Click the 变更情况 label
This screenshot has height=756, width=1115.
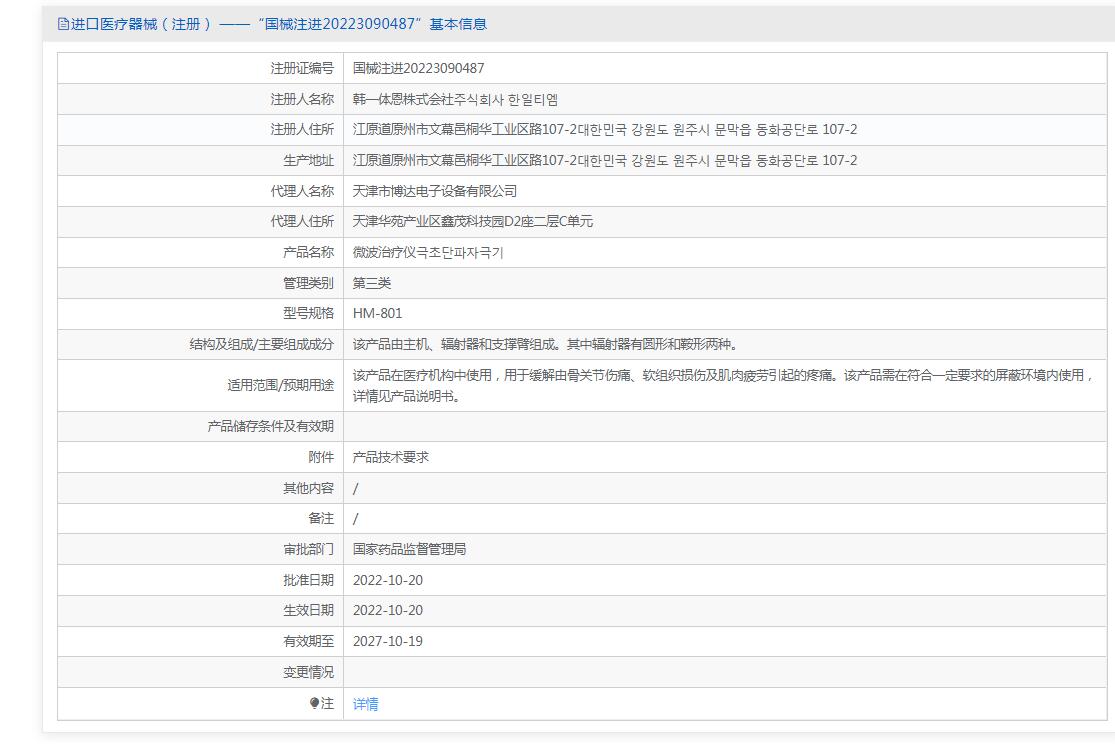308,672
